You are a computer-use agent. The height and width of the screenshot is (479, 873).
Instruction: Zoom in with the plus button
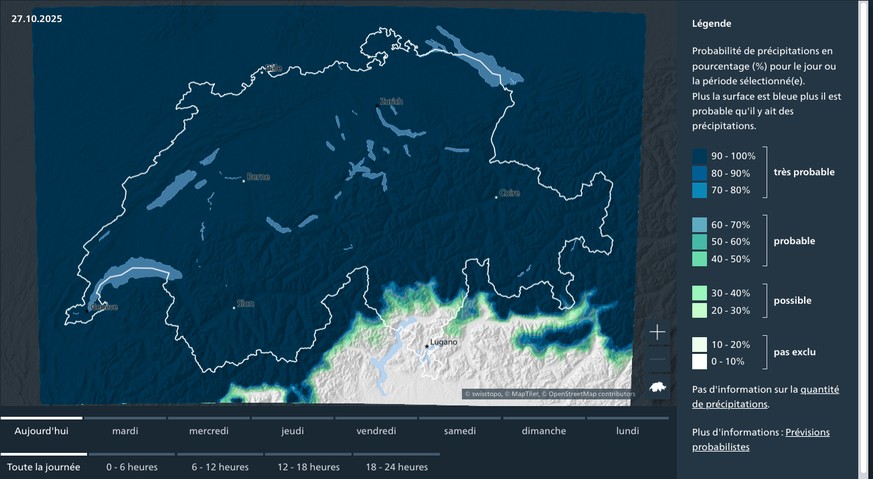click(x=657, y=332)
